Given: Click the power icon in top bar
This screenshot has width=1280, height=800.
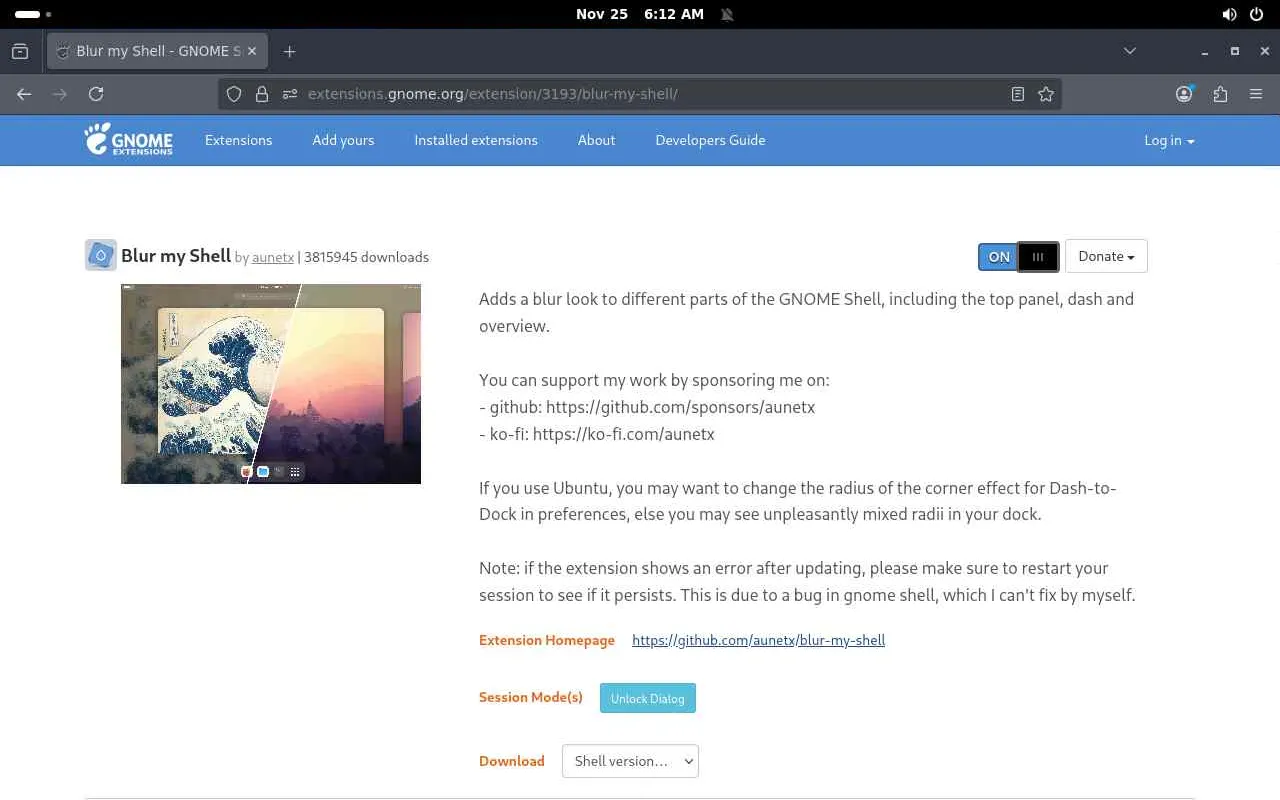Looking at the screenshot, I should tap(1257, 14).
